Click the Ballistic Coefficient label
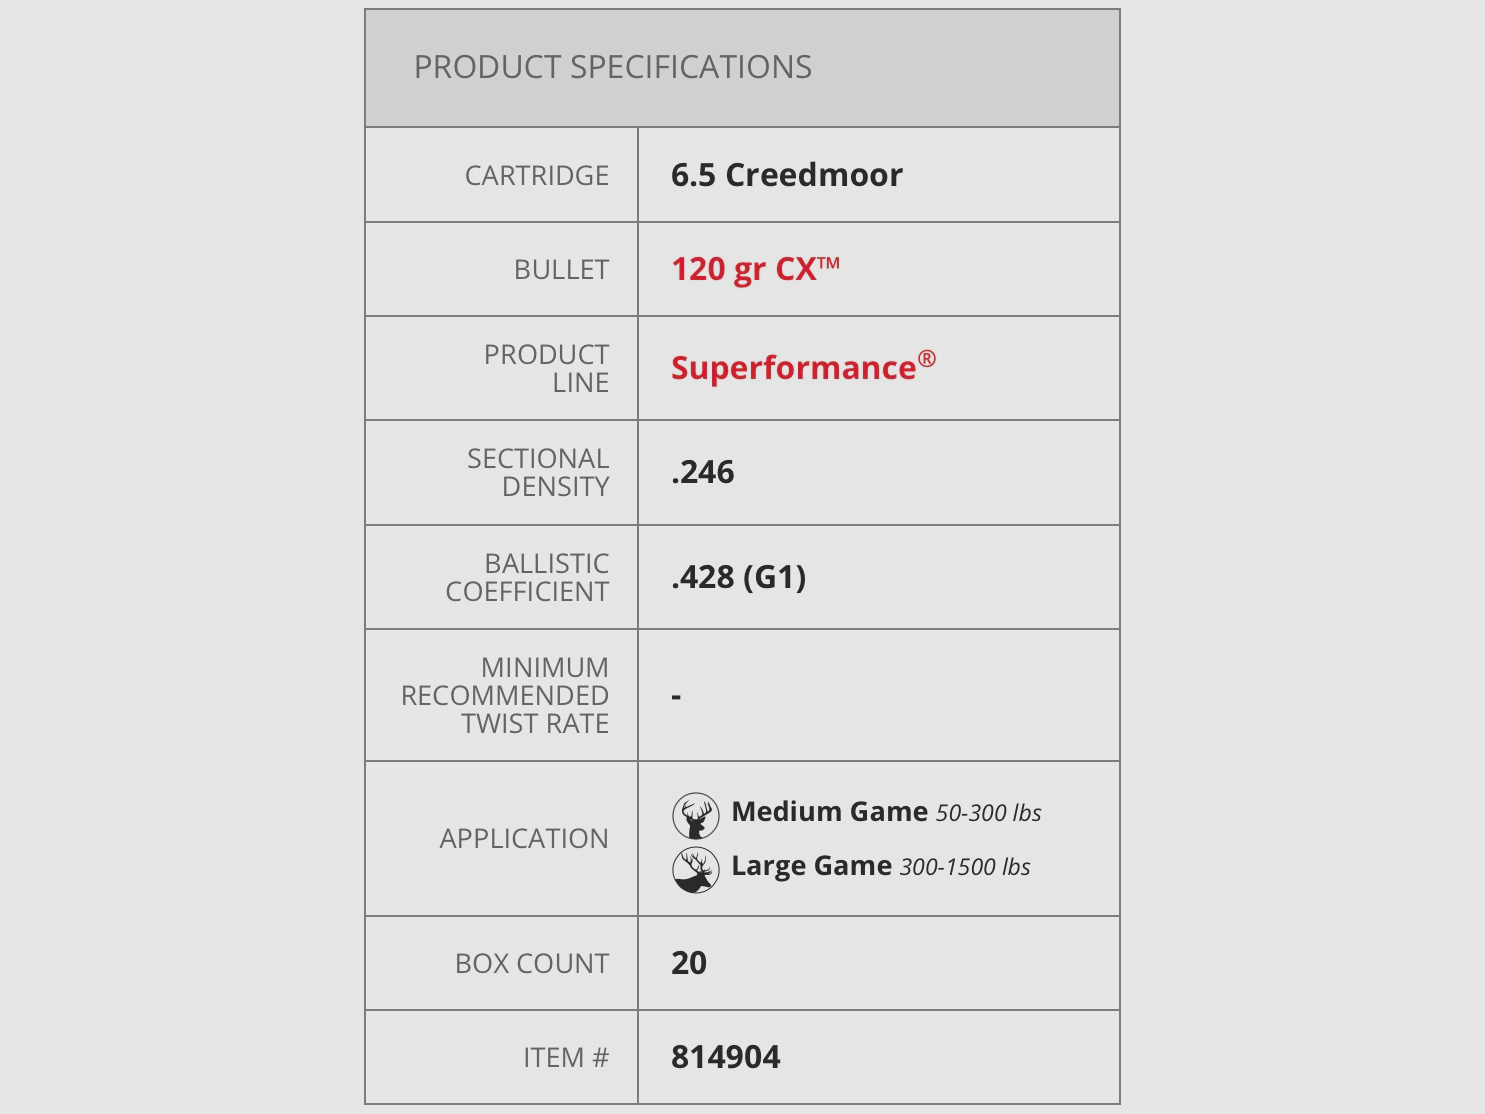The image size is (1485, 1114). click(527, 577)
